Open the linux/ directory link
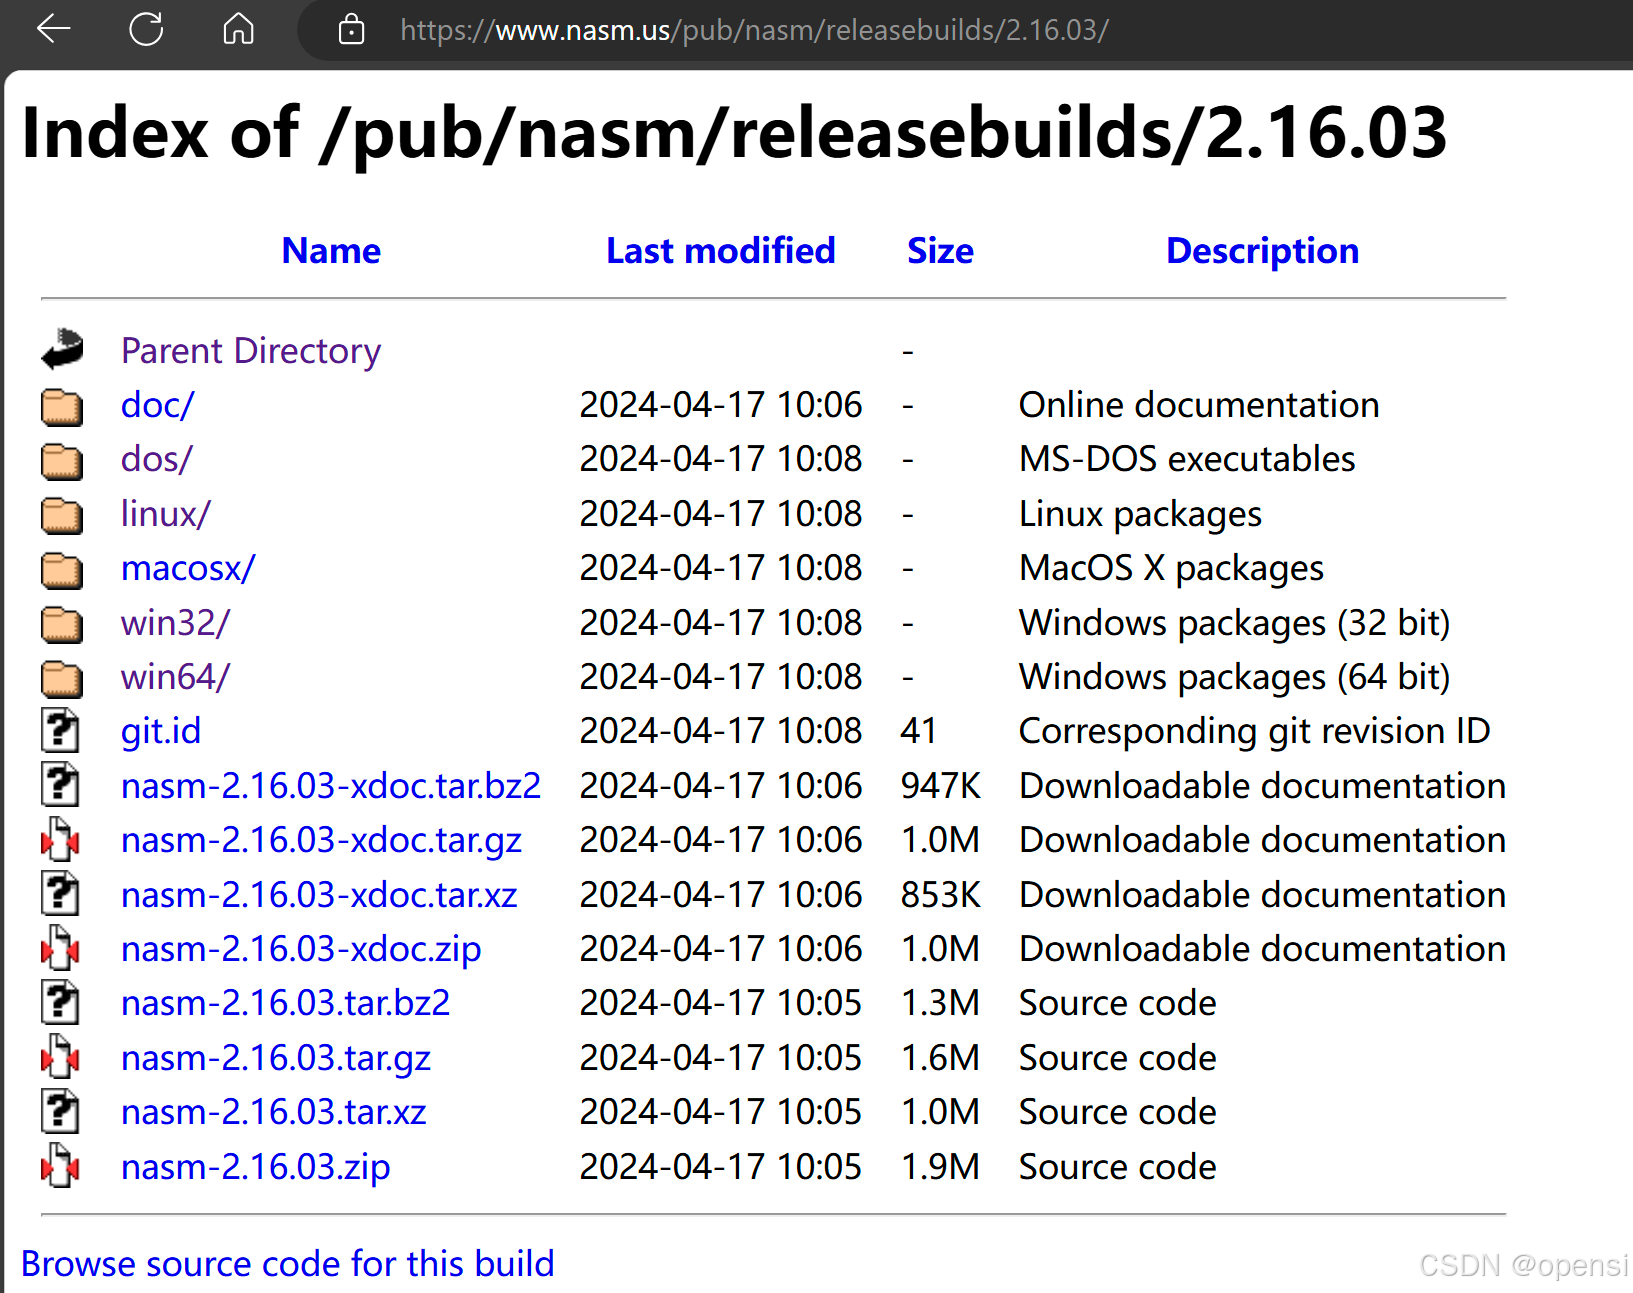The width and height of the screenshot is (1633, 1293). click(165, 514)
